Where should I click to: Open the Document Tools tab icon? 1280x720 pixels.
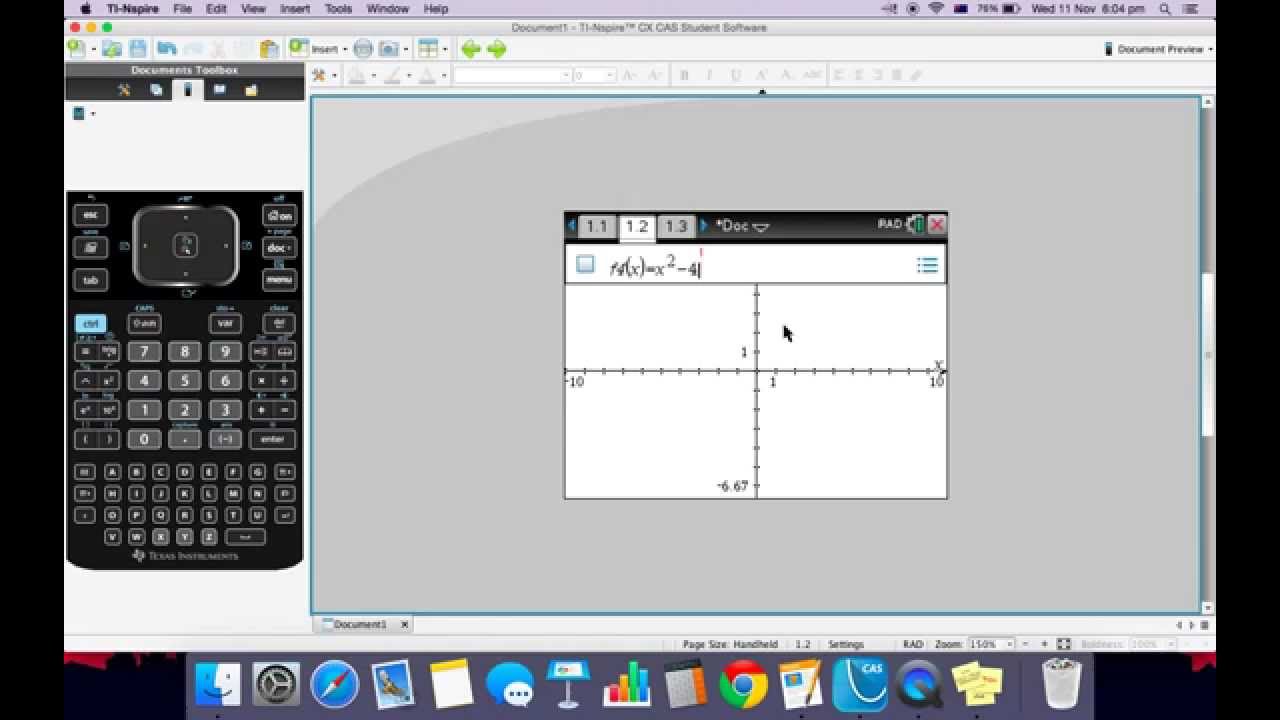click(x=124, y=90)
